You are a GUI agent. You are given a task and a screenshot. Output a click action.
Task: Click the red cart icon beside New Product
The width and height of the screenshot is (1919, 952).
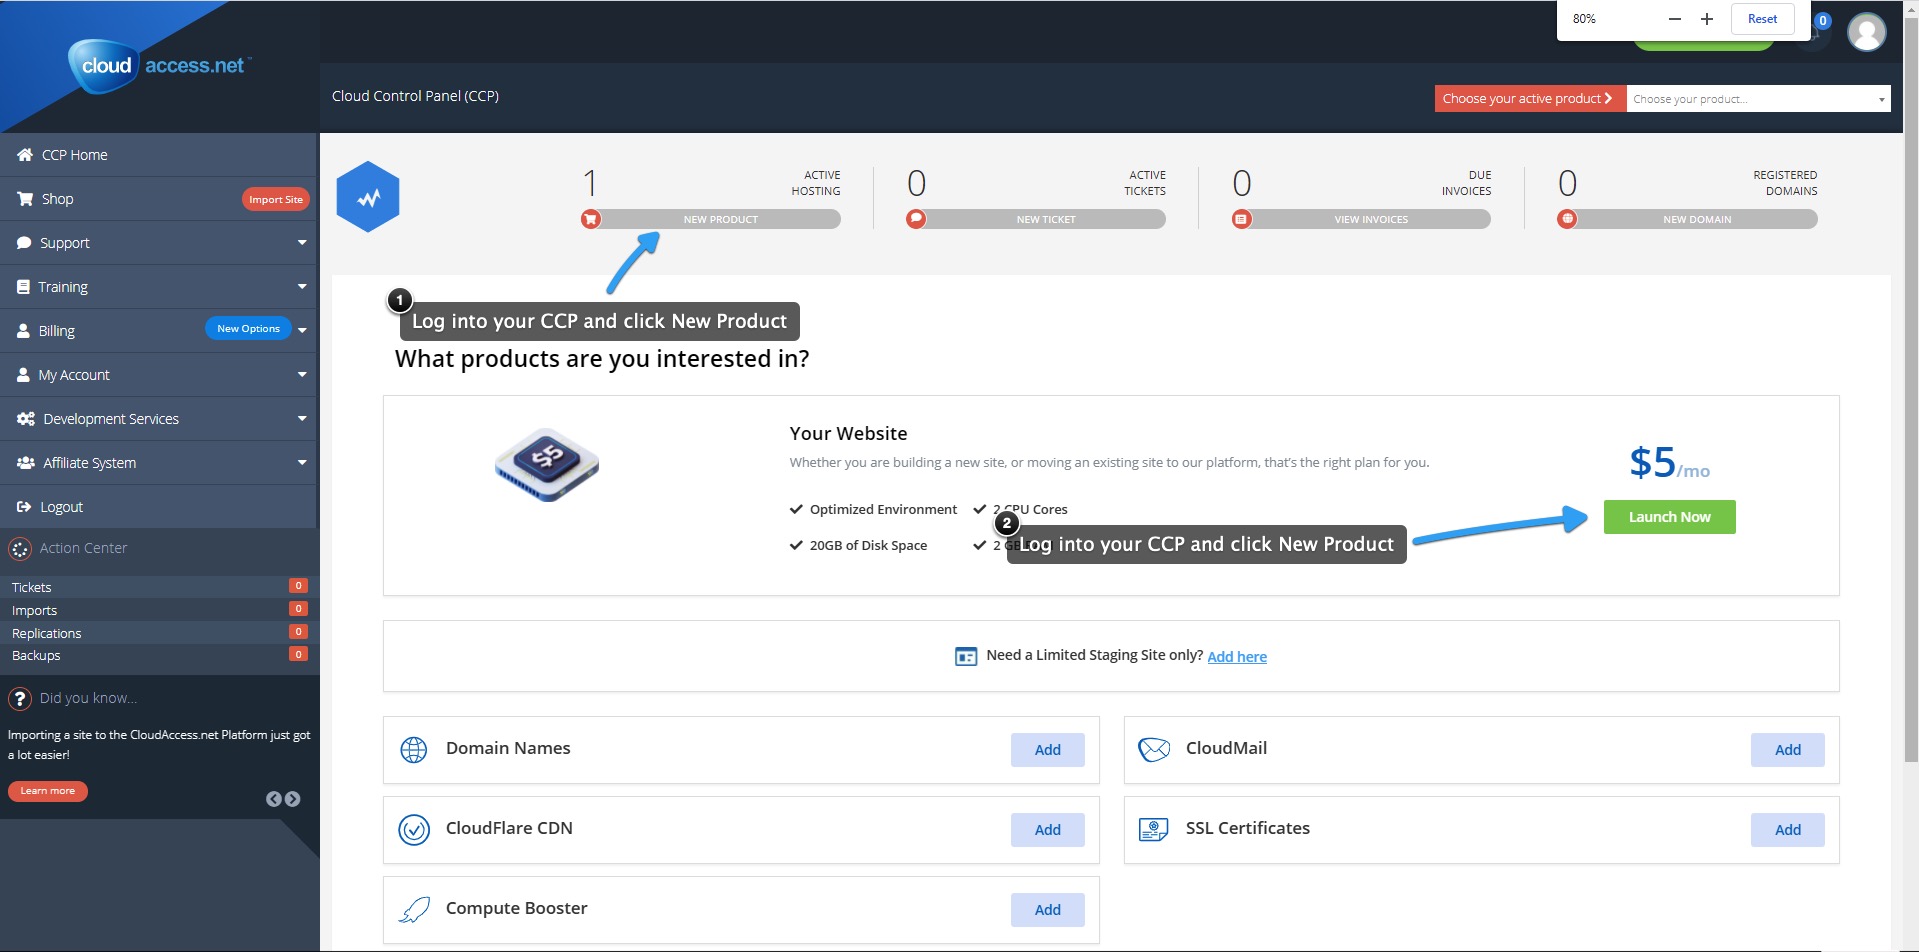[591, 219]
